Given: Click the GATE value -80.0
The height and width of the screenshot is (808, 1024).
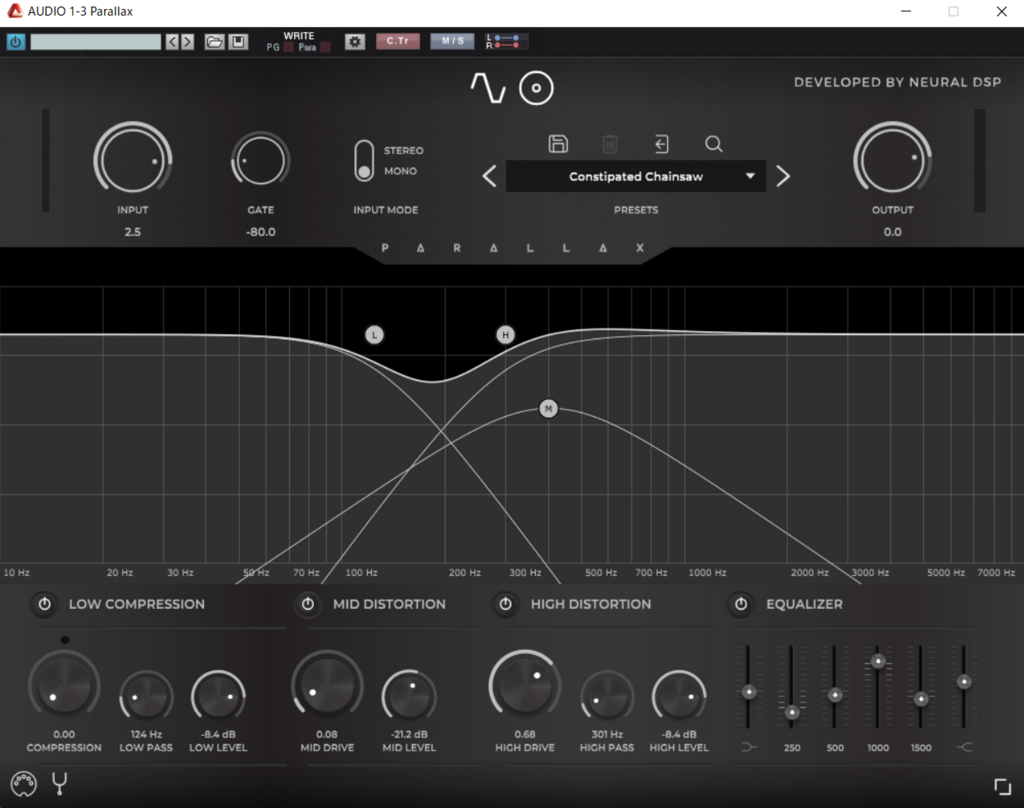Looking at the screenshot, I should click(x=261, y=232).
